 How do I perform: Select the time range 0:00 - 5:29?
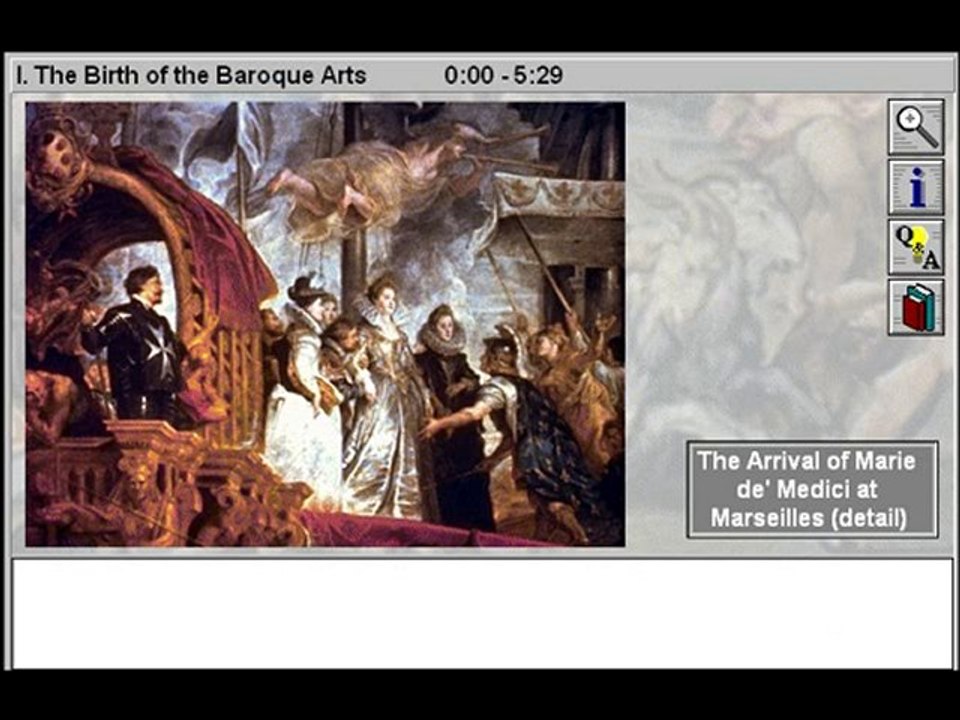tap(503, 75)
